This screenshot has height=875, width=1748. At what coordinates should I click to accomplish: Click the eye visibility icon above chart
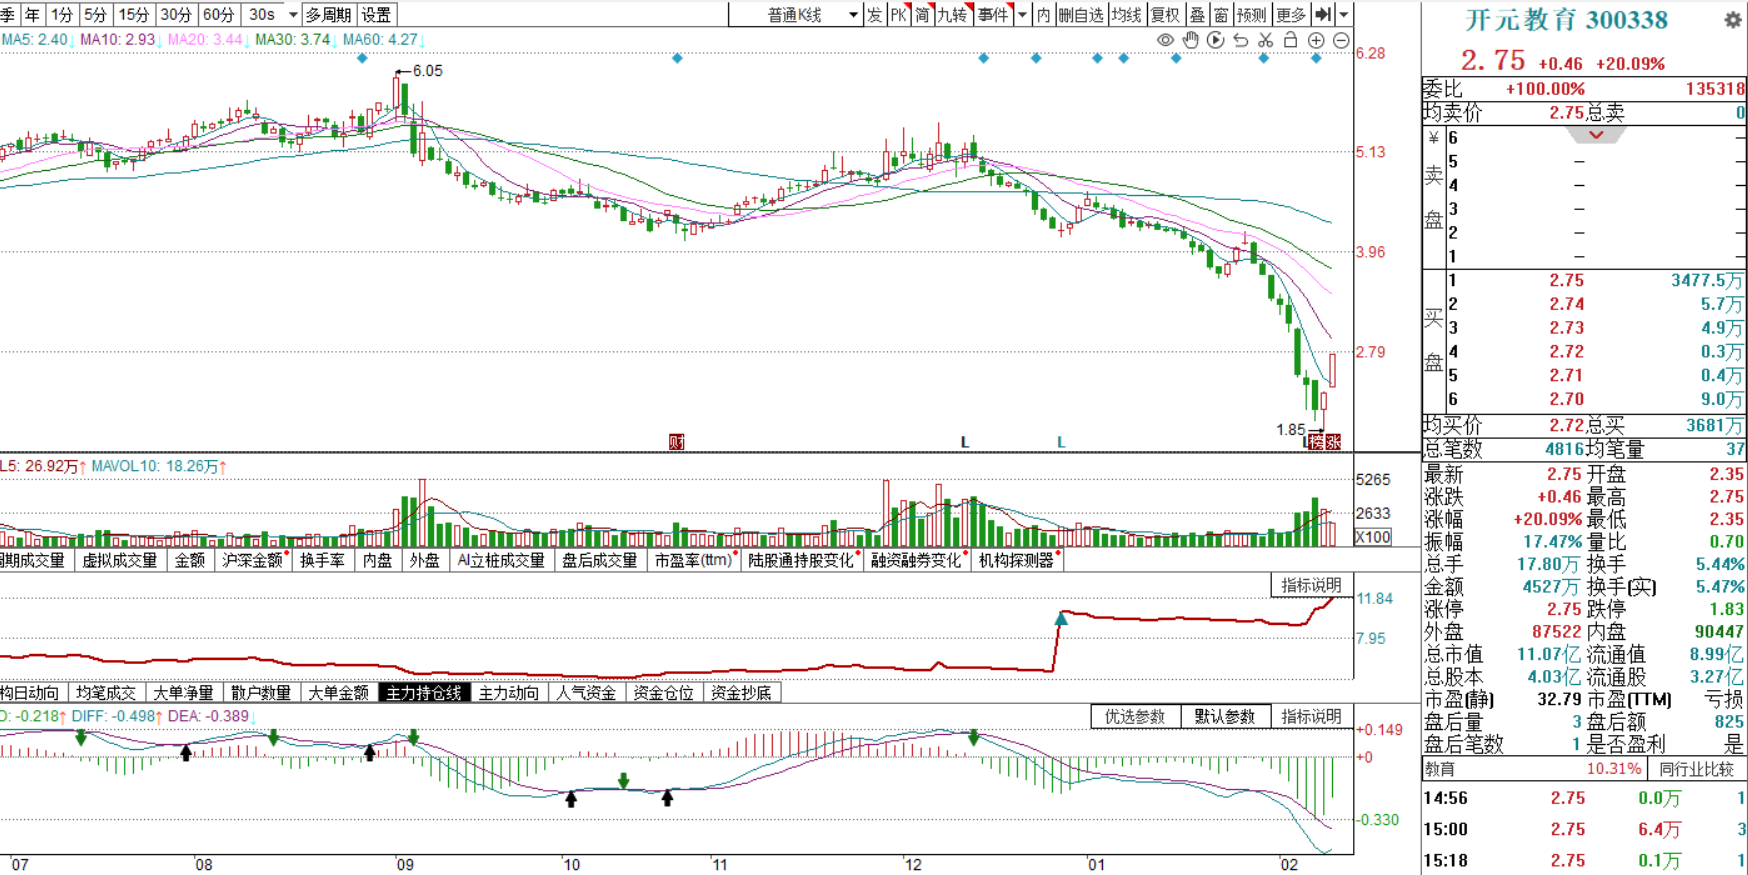1165,40
